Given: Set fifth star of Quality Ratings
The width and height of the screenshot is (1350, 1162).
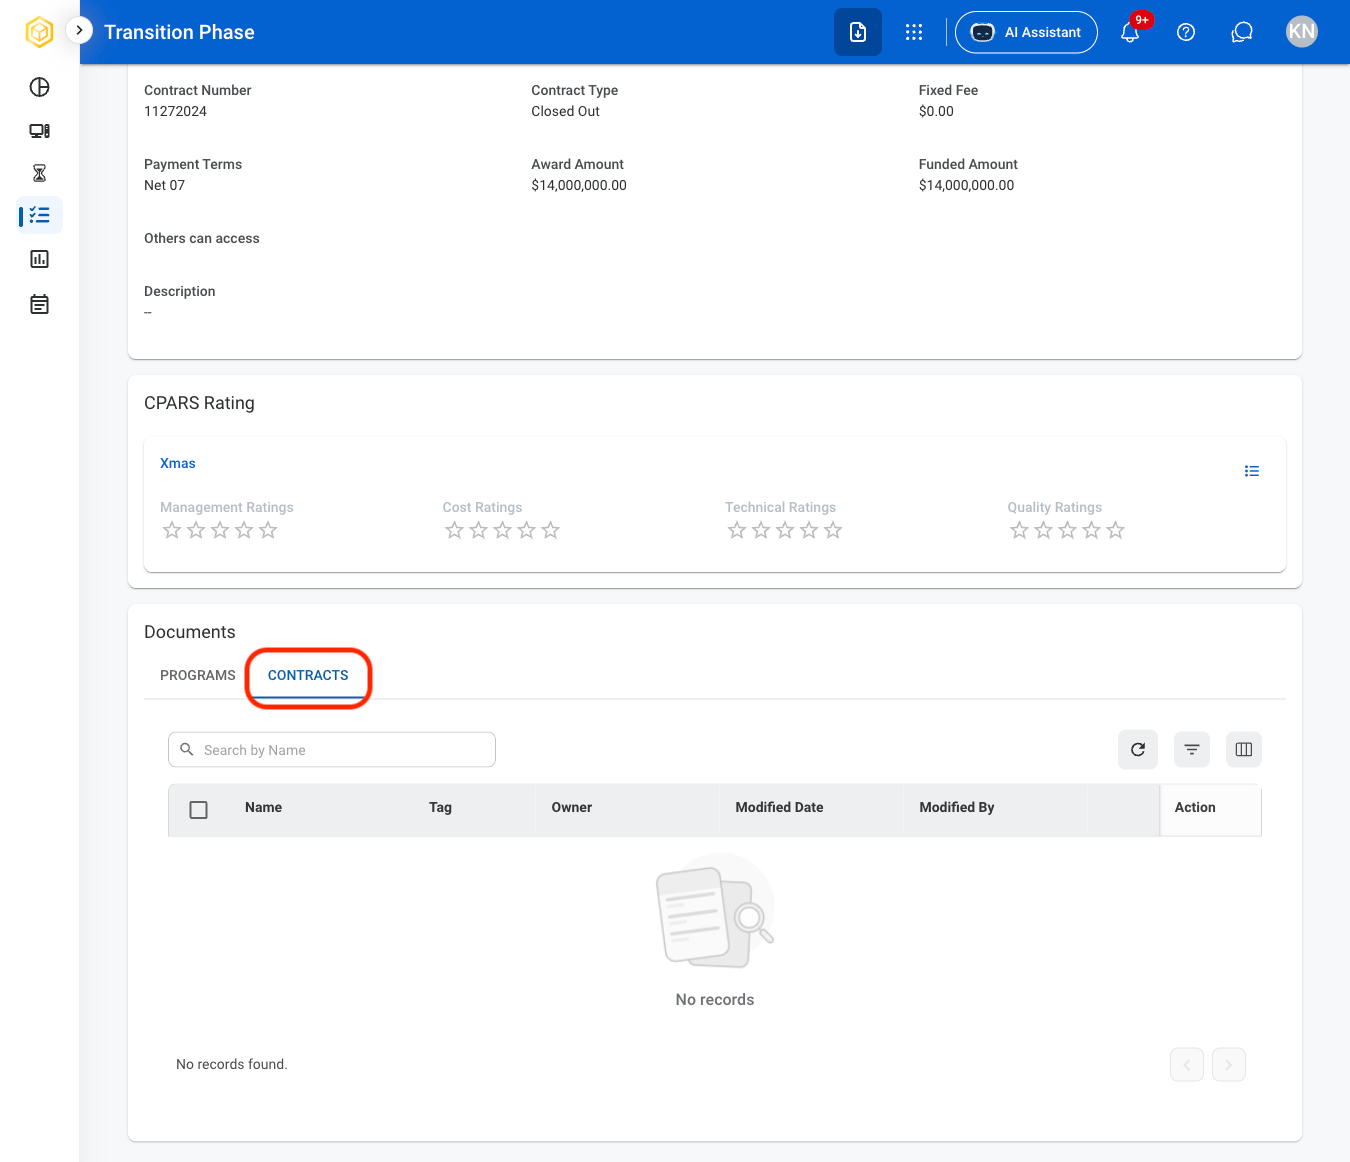Looking at the screenshot, I should (1116, 530).
